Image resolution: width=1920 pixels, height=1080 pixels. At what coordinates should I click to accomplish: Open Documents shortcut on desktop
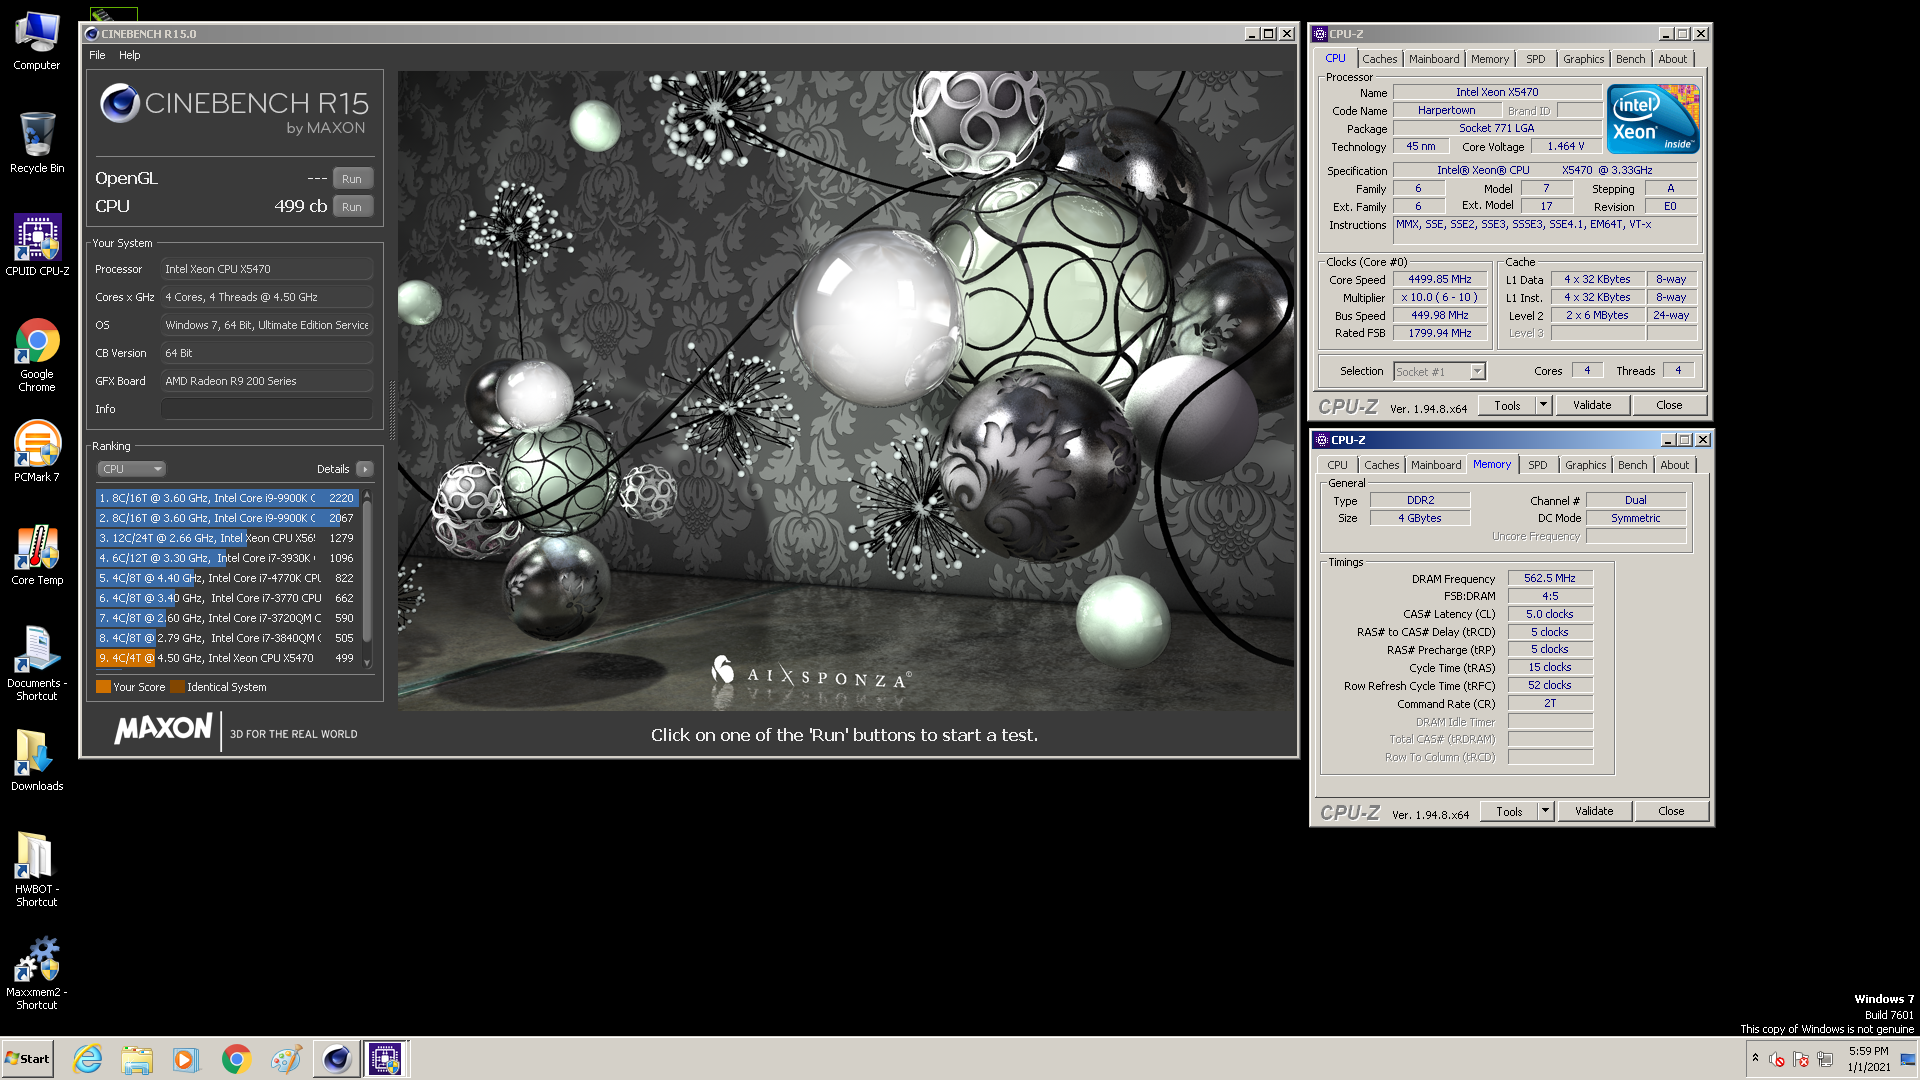click(37, 664)
